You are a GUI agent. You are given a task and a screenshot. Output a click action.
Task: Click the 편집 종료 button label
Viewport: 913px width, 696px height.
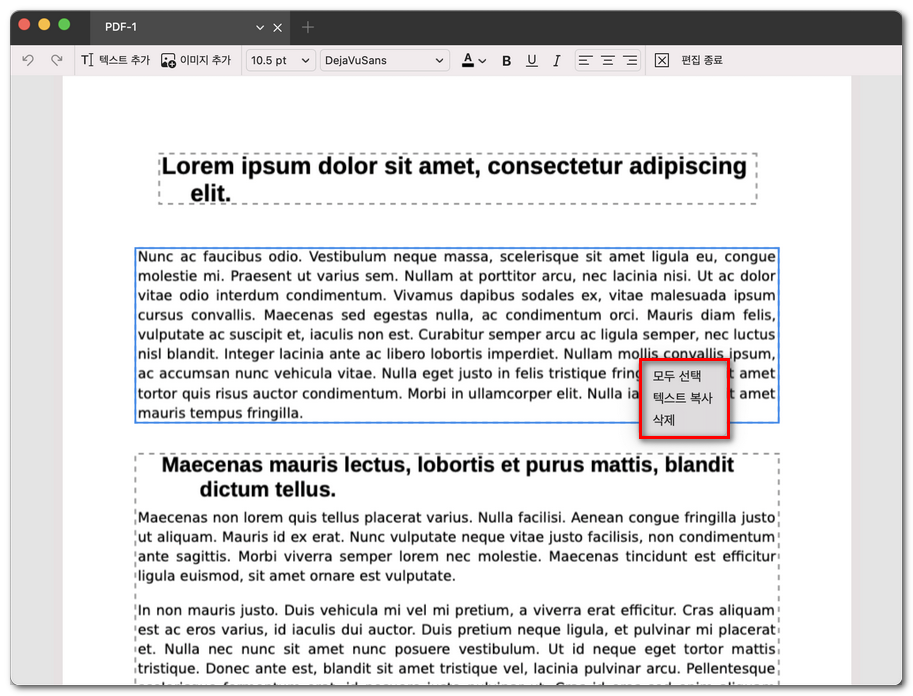702,61
